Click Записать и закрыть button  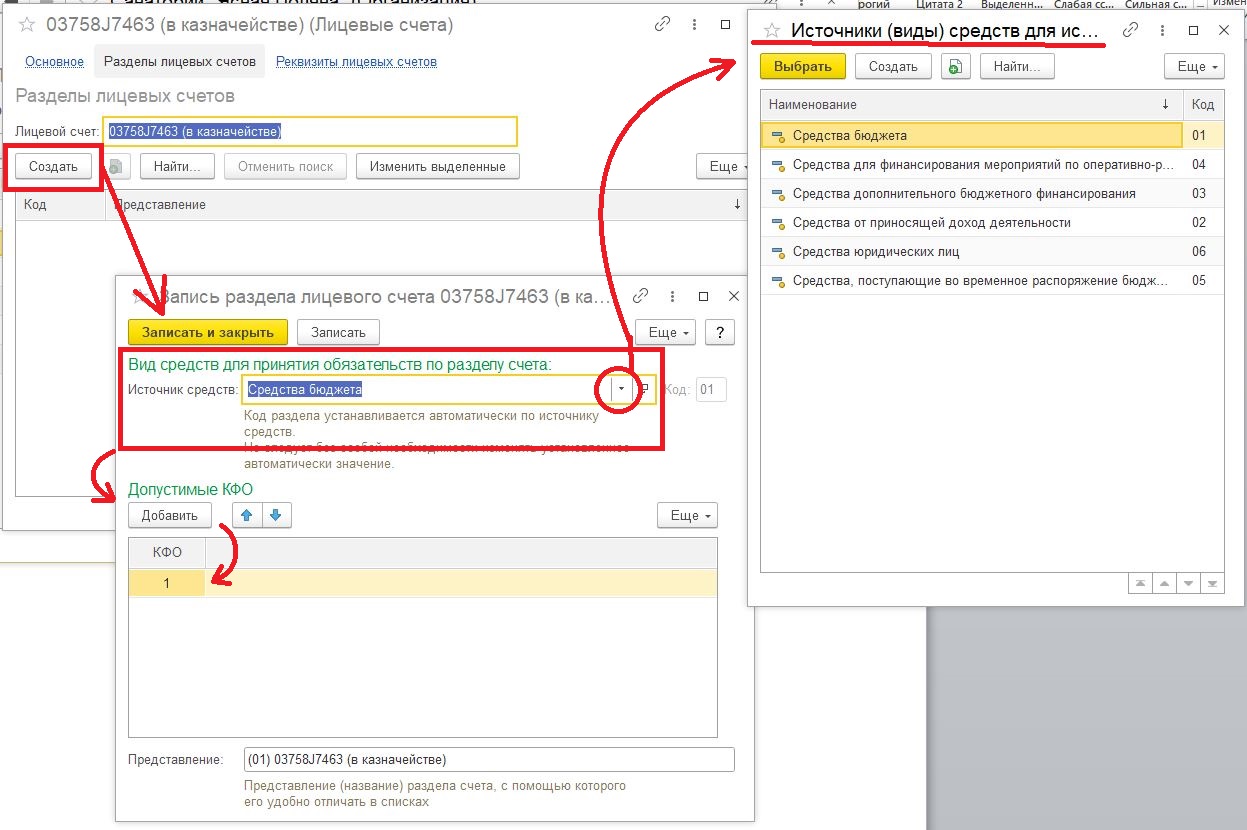click(x=208, y=332)
